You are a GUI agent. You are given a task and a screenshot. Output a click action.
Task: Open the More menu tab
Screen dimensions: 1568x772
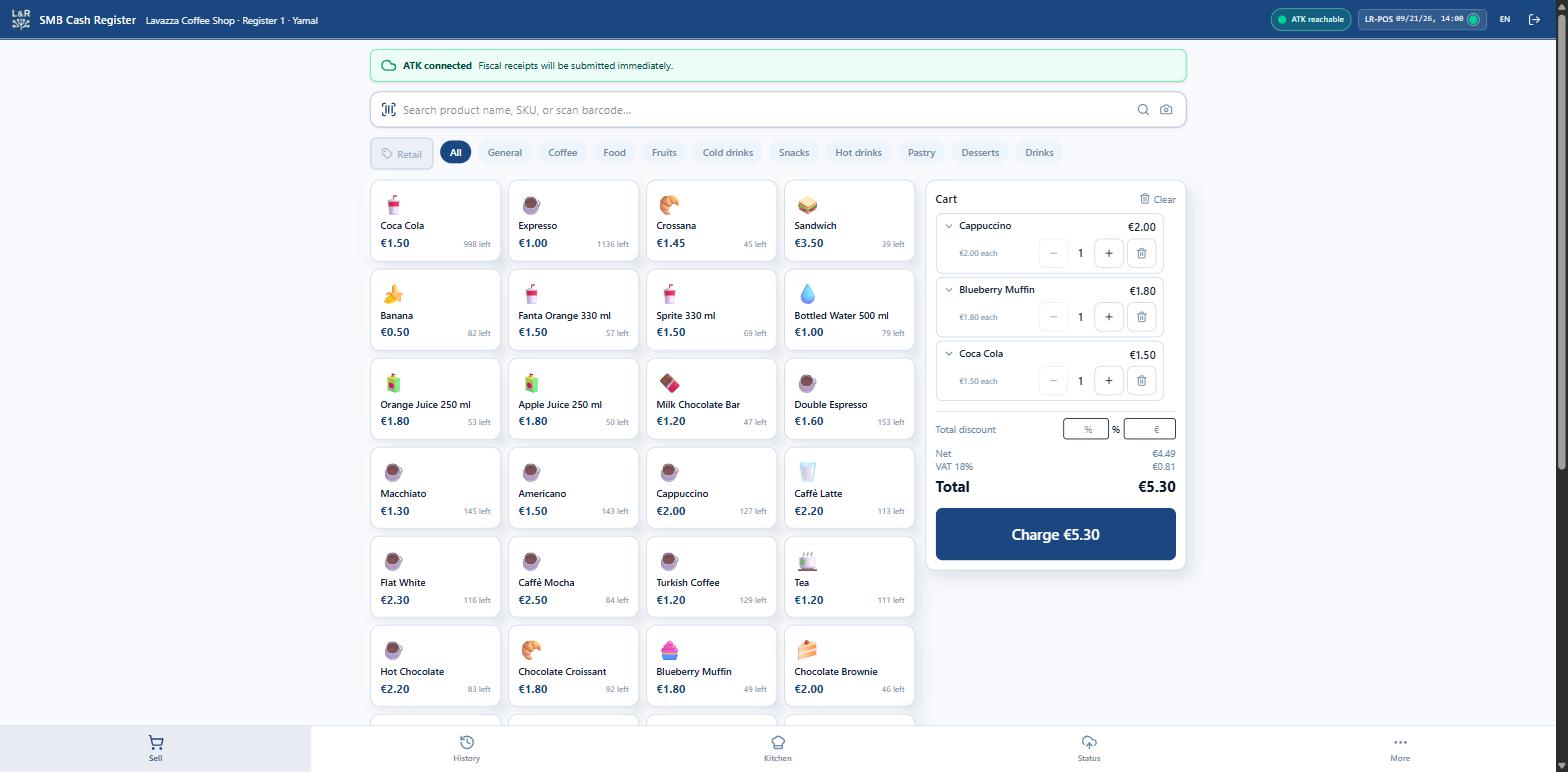point(1400,748)
